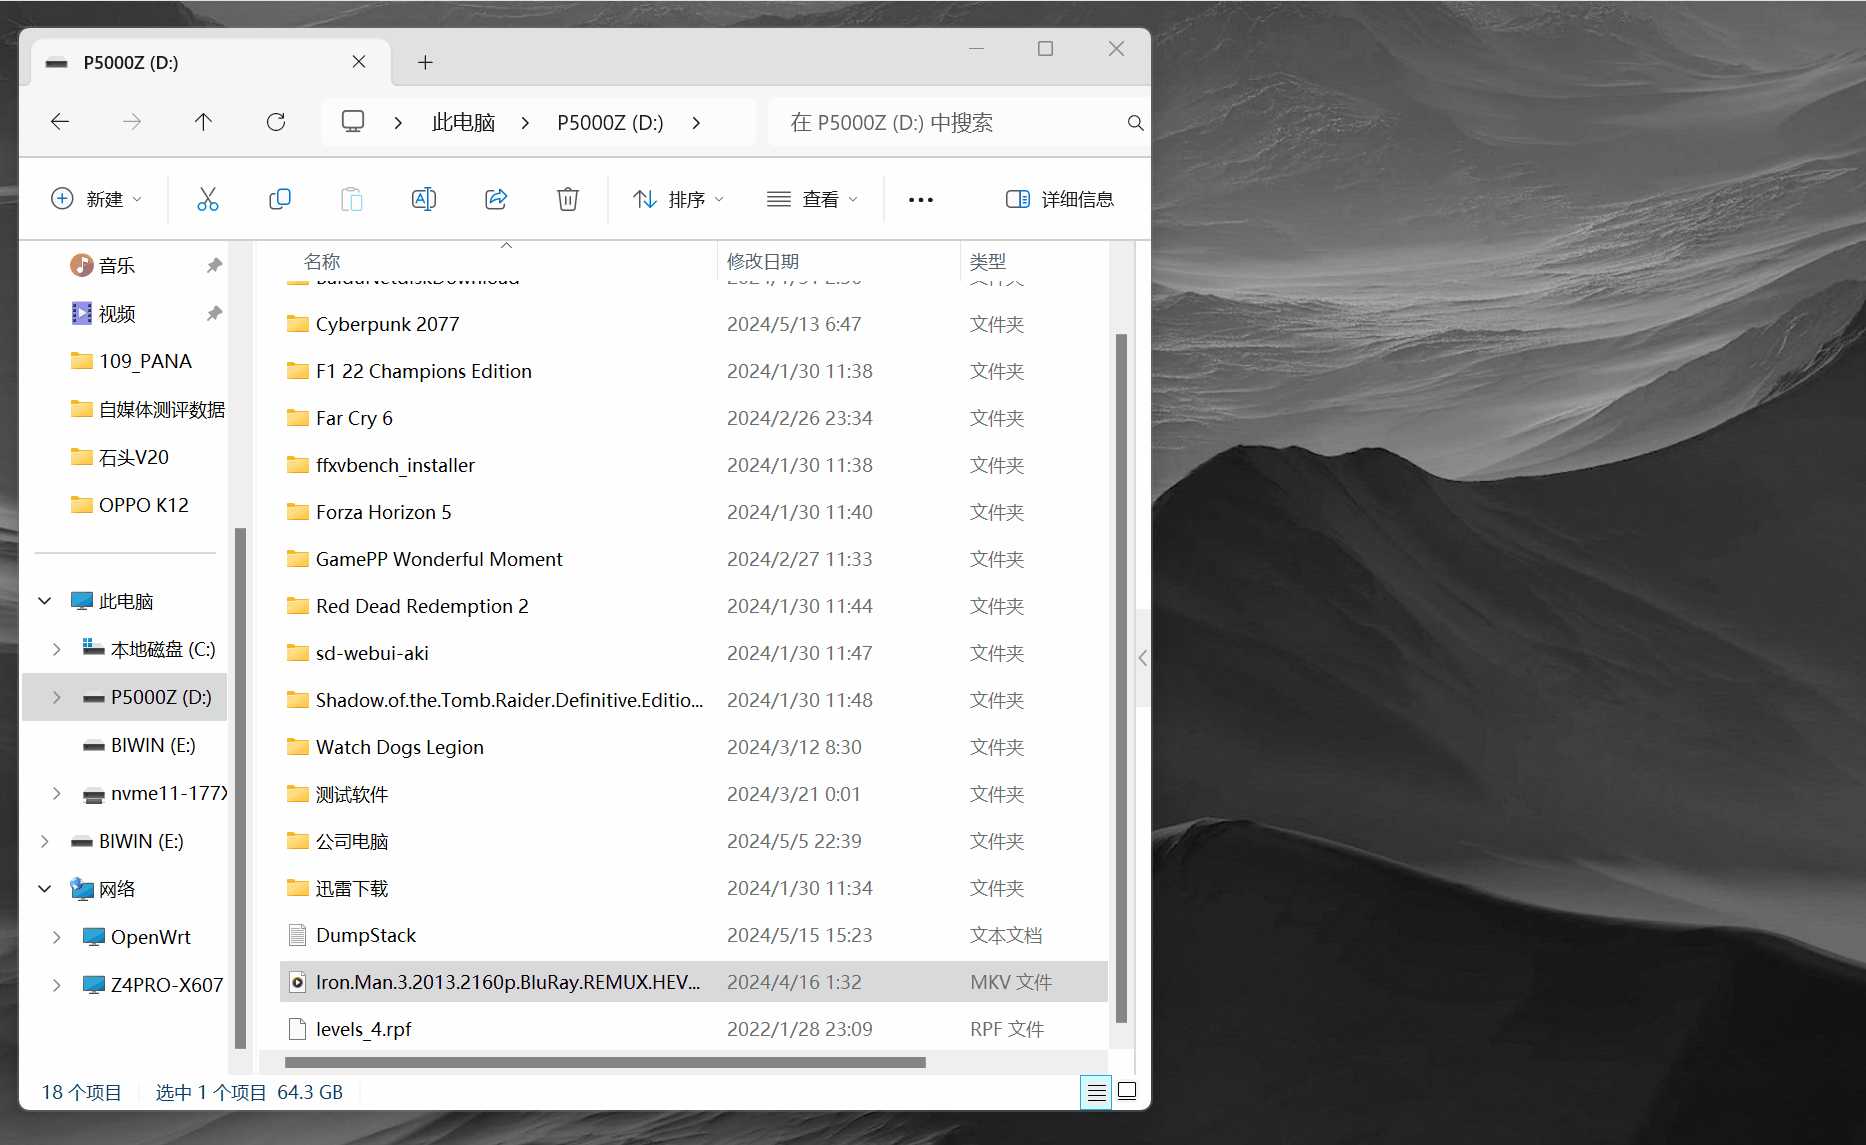
Task: Click the Cut scissors icon
Action: pos(207,199)
